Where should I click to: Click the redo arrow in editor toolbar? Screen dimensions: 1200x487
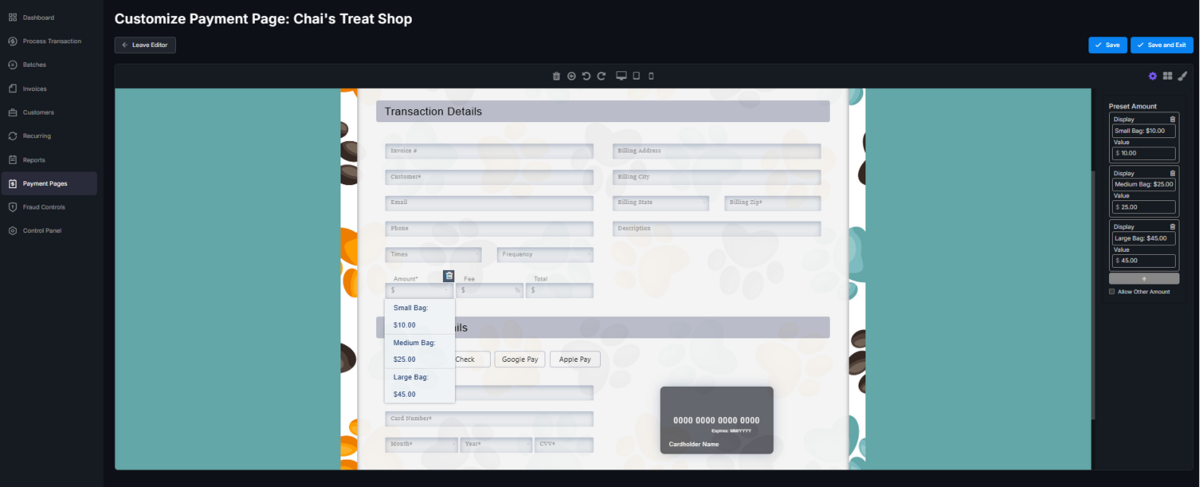[x=601, y=76]
